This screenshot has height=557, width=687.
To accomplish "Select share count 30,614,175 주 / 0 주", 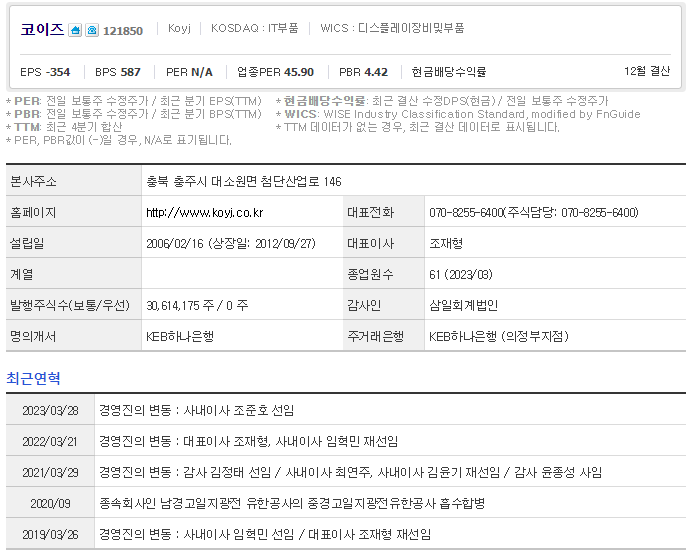I will tap(197, 305).
